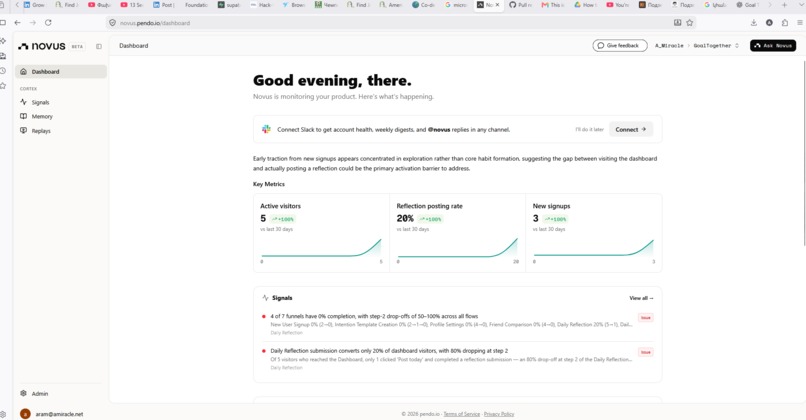The width and height of the screenshot is (806, 420).
Task: Click the site security shield icon
Action: [x=113, y=23]
